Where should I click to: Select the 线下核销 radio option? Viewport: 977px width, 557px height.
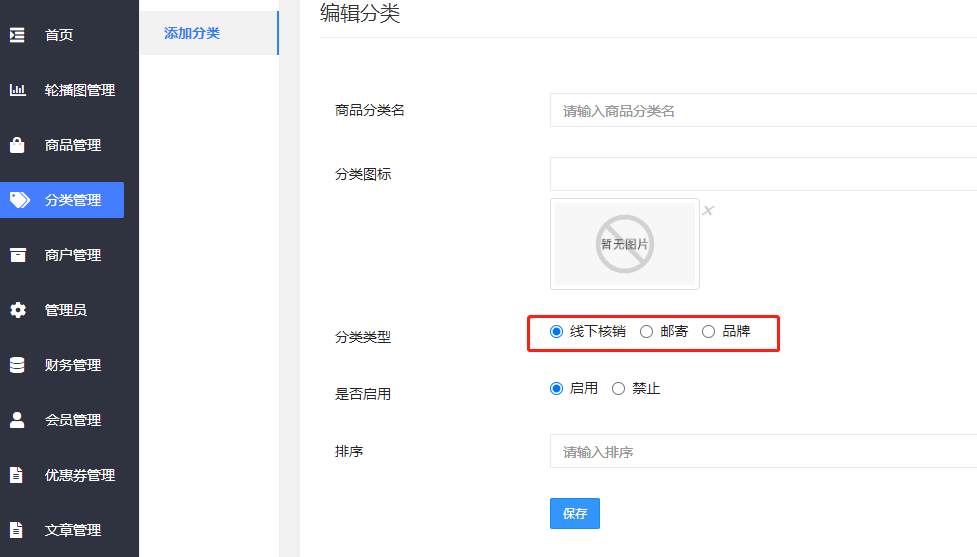tap(556, 331)
